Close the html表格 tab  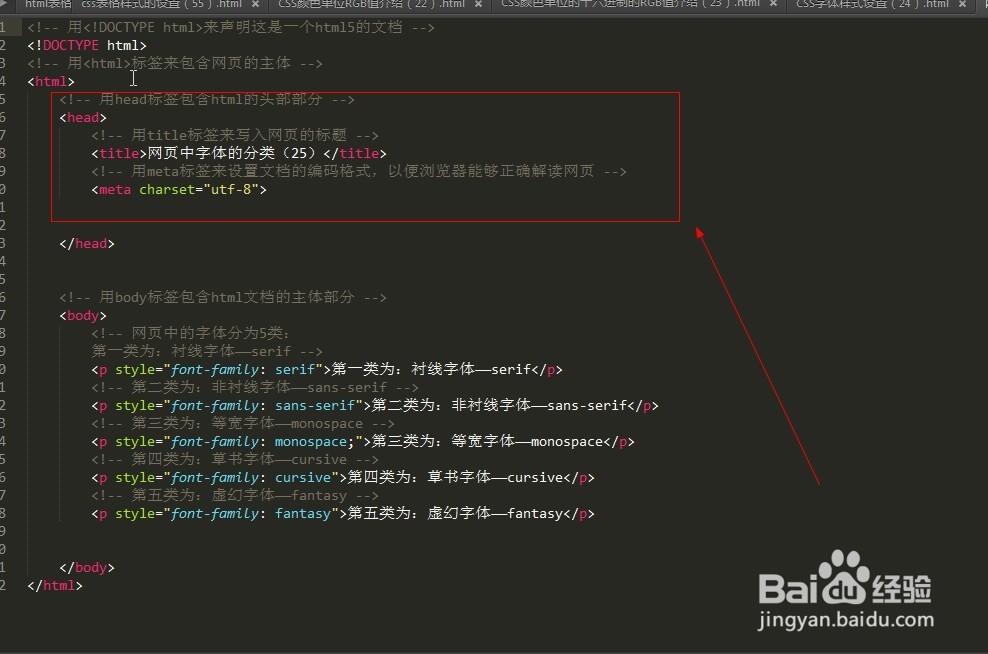point(67,5)
